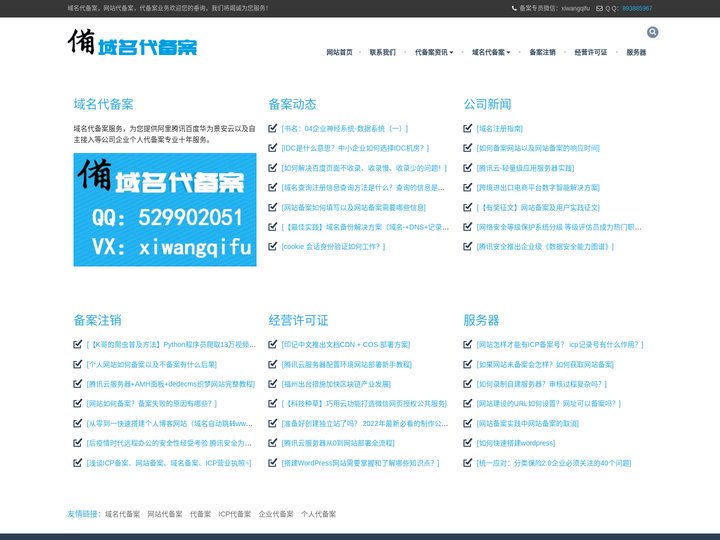Image resolution: width=720 pixels, height=540 pixels.
Task: Open article 如果网站未备案会怎样
Action: coord(545,365)
